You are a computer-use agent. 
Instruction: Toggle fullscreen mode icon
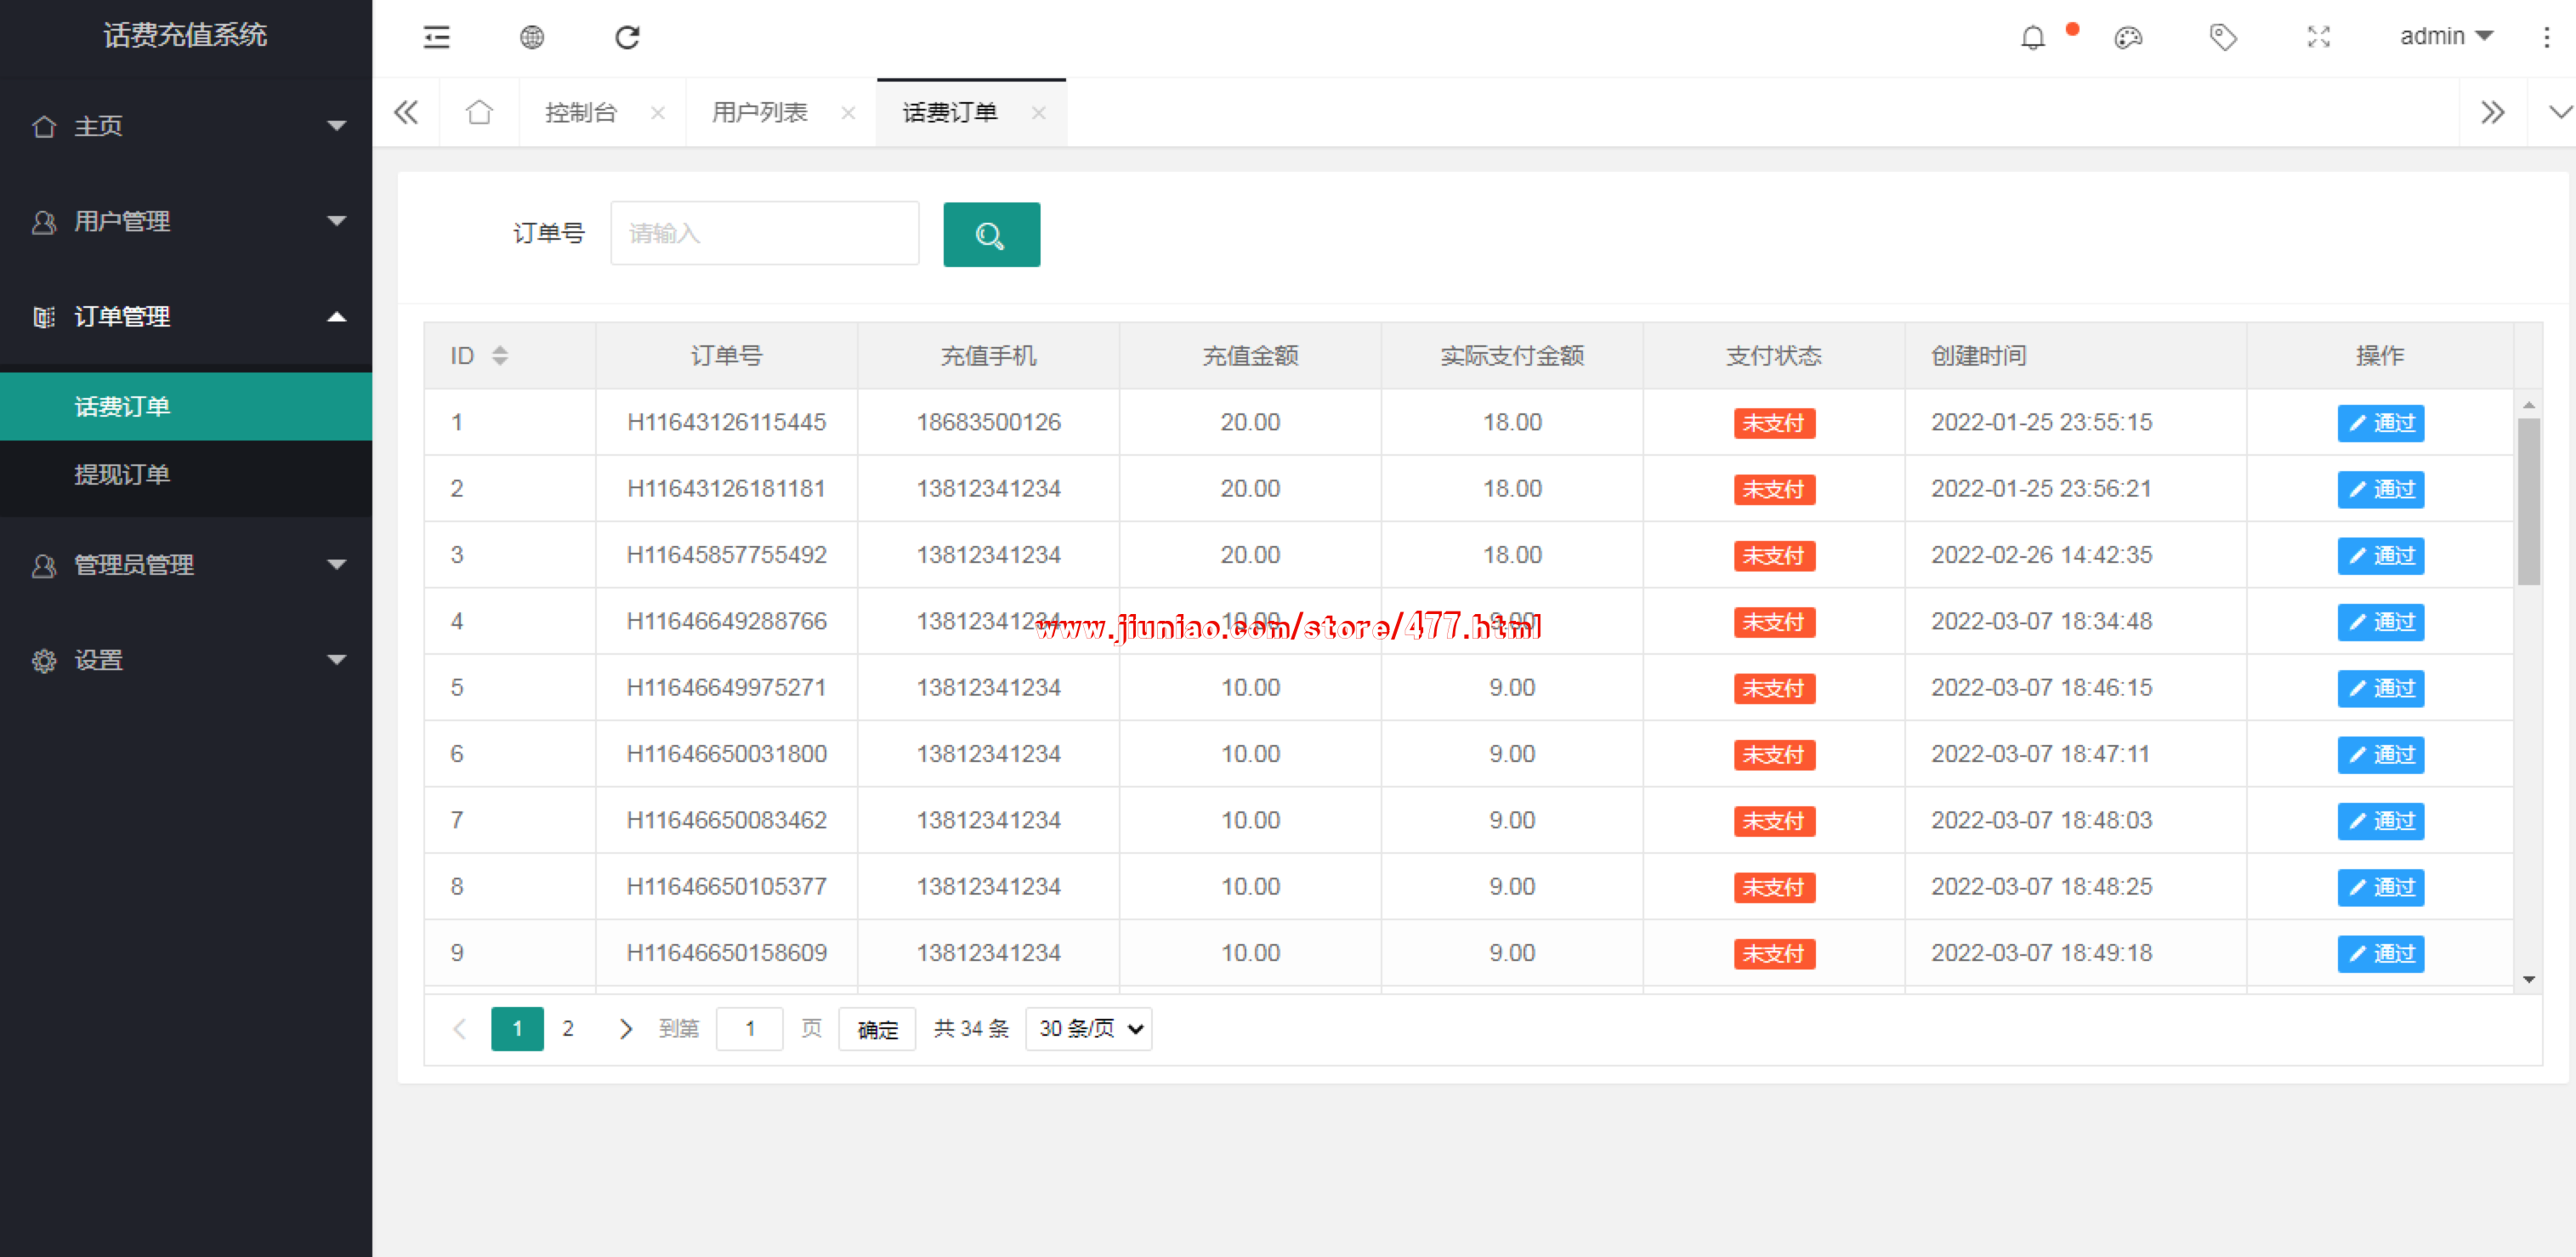pos(2318,38)
